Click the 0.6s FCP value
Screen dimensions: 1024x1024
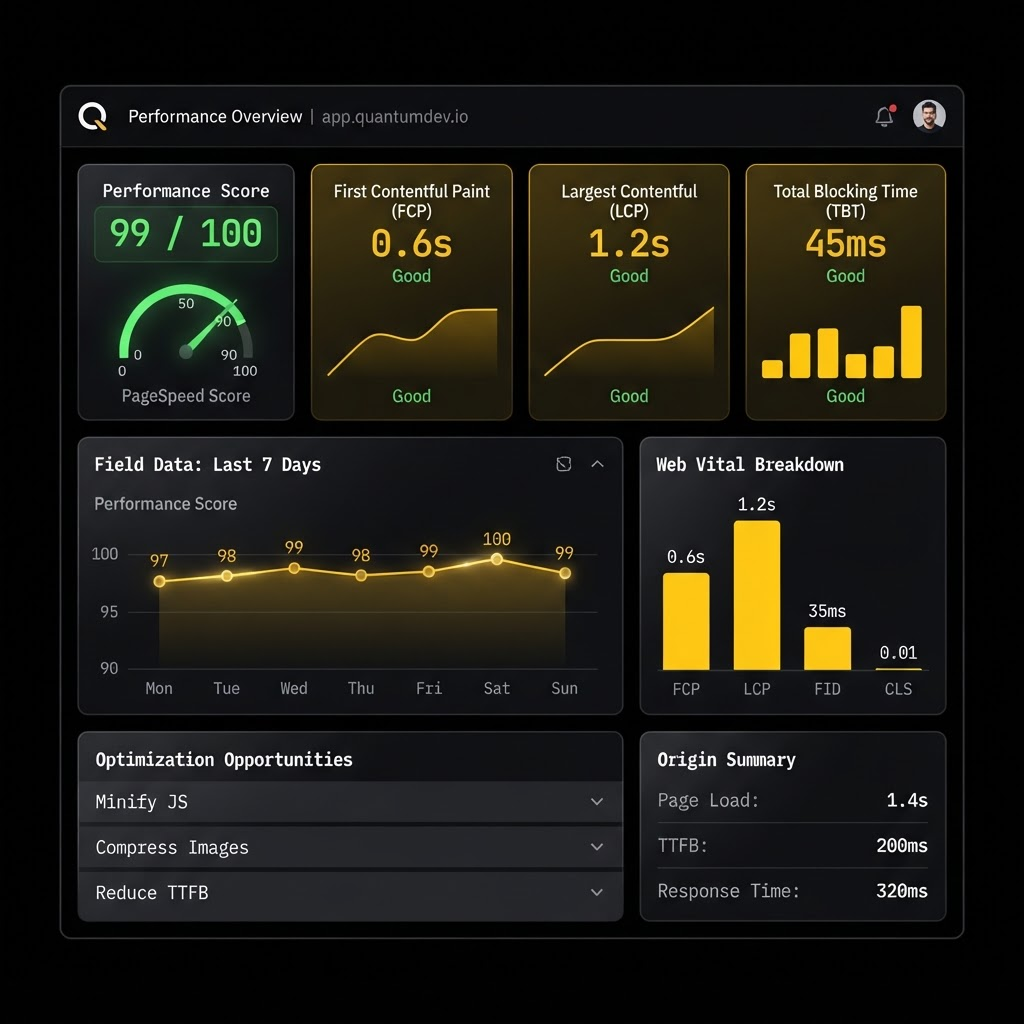pos(411,244)
